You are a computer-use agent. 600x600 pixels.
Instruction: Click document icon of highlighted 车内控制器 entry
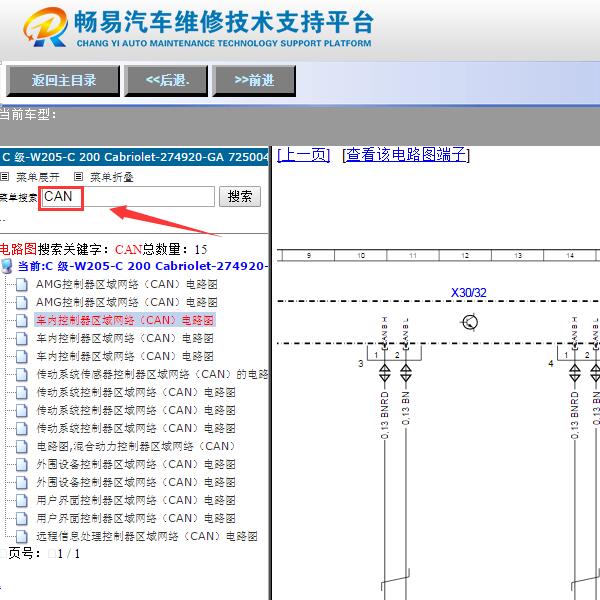tap(21, 321)
